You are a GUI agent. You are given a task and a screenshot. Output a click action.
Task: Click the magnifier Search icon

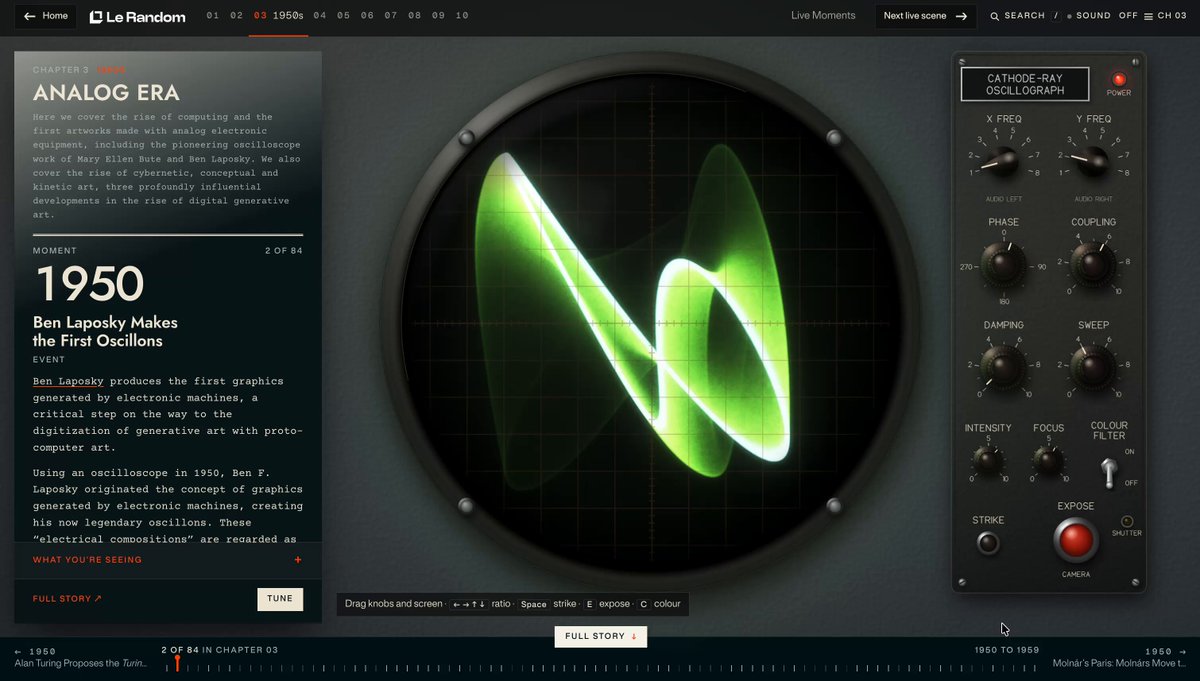(995, 16)
